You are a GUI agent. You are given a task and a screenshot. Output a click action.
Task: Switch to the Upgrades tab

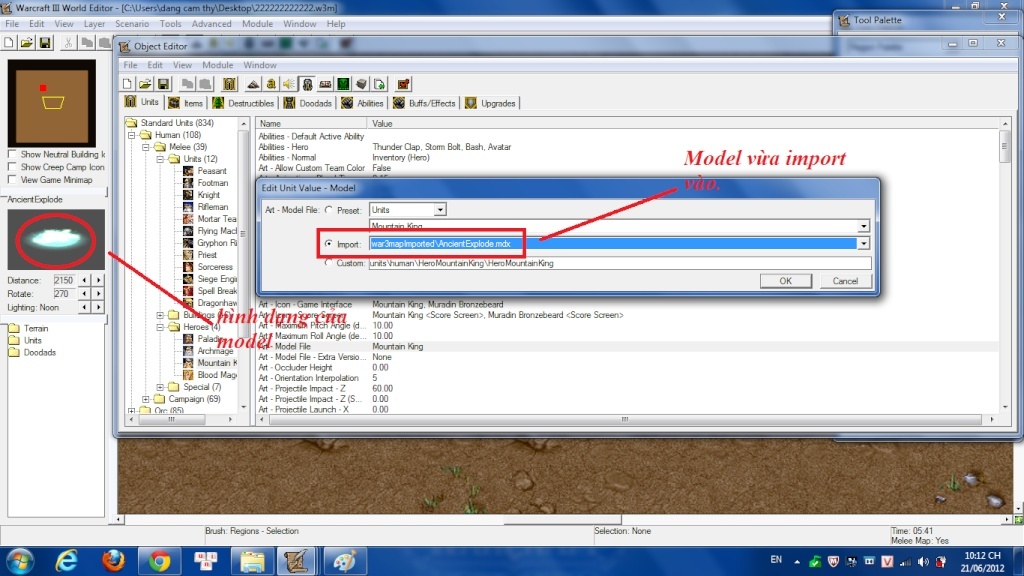[x=490, y=103]
